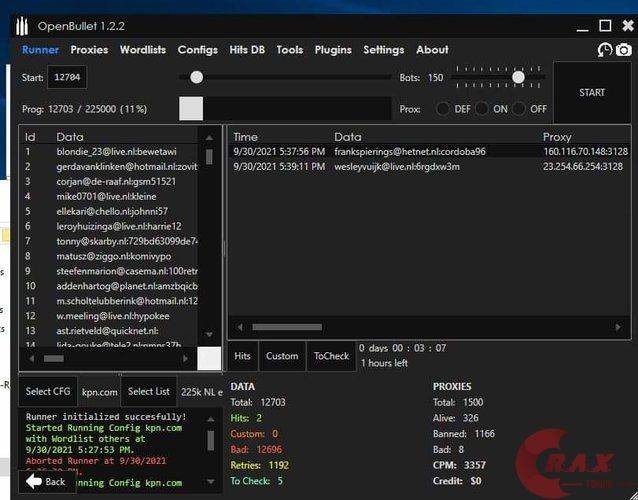Screen dimensions: 638x500
Task: Click the wordlist data horizontal scrollbar thumb
Action: tap(54, 358)
